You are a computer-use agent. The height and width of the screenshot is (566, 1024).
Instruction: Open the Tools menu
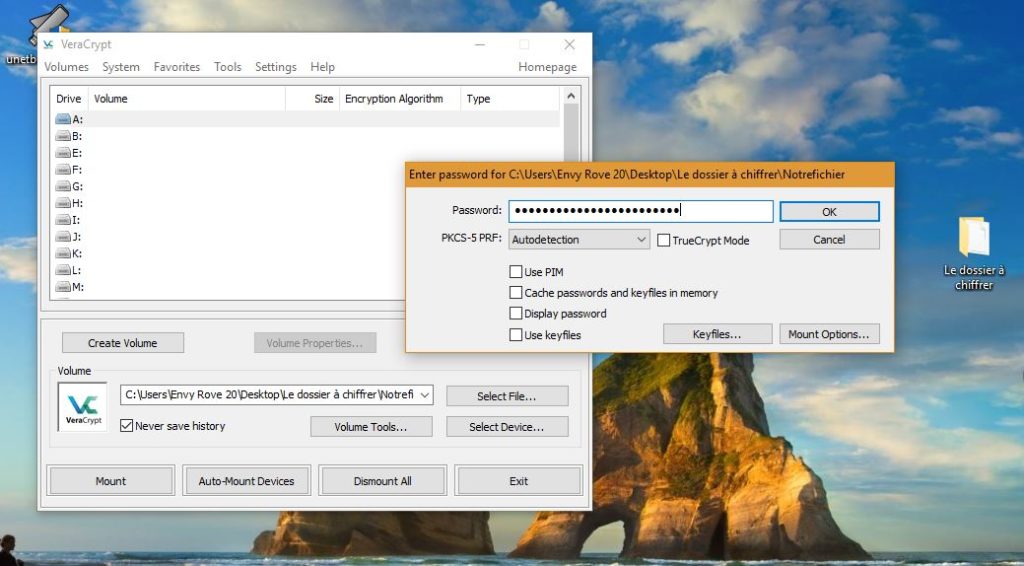tap(227, 67)
